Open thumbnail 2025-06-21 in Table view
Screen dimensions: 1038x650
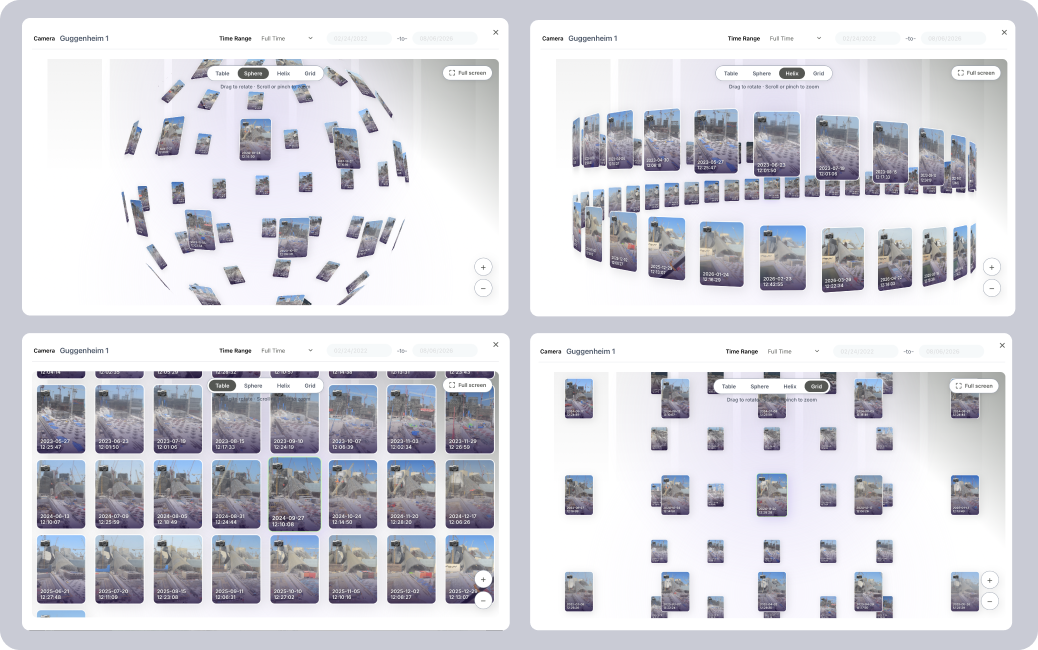(x=61, y=569)
